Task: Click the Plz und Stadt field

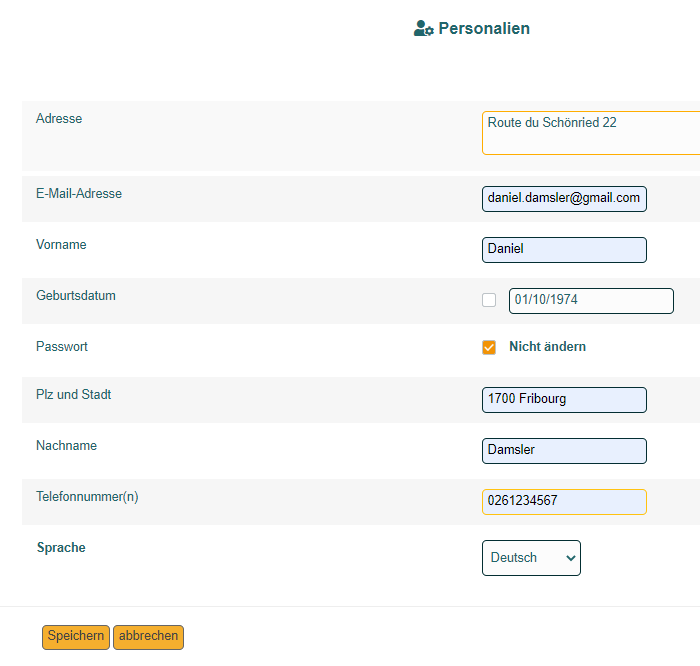Action: point(564,400)
